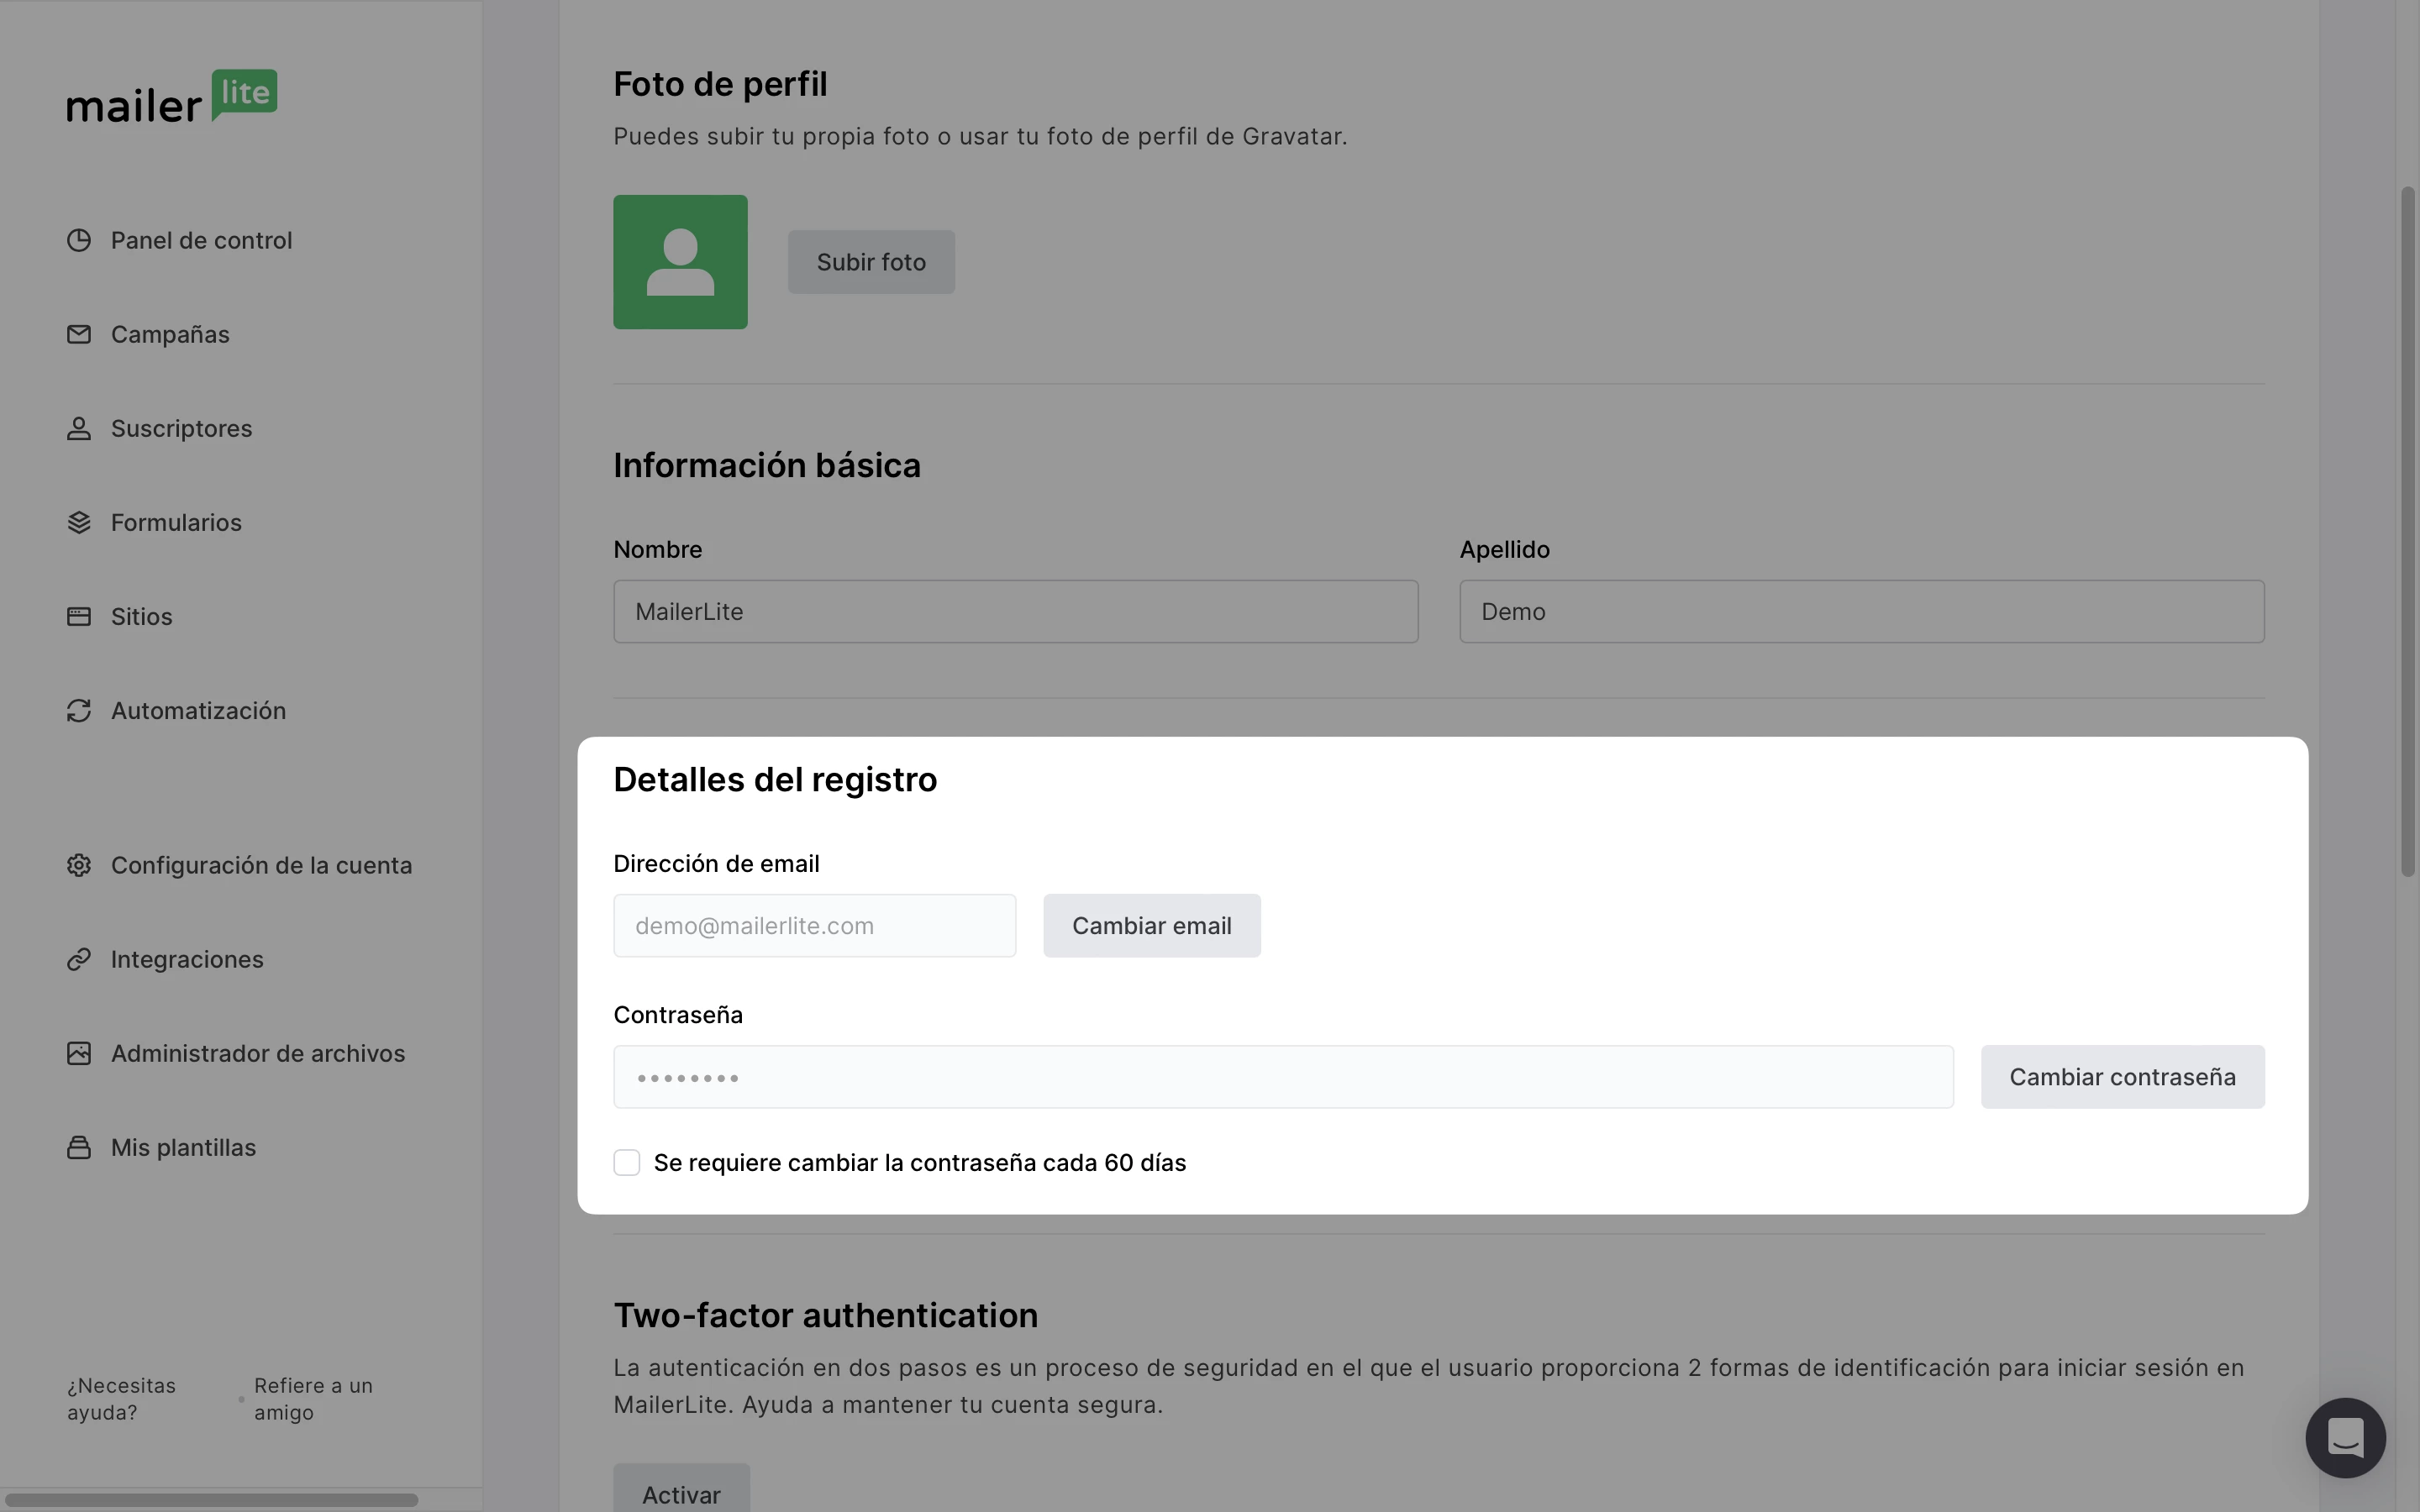This screenshot has width=2420, height=1512.
Task: Activate two-factor authentication with Activar
Action: 681,1494
